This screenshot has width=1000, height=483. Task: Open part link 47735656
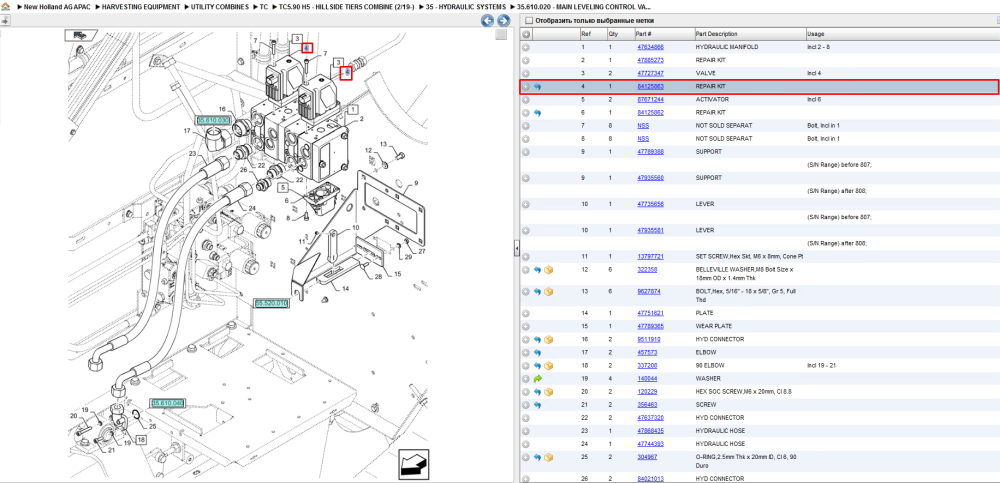click(x=651, y=204)
